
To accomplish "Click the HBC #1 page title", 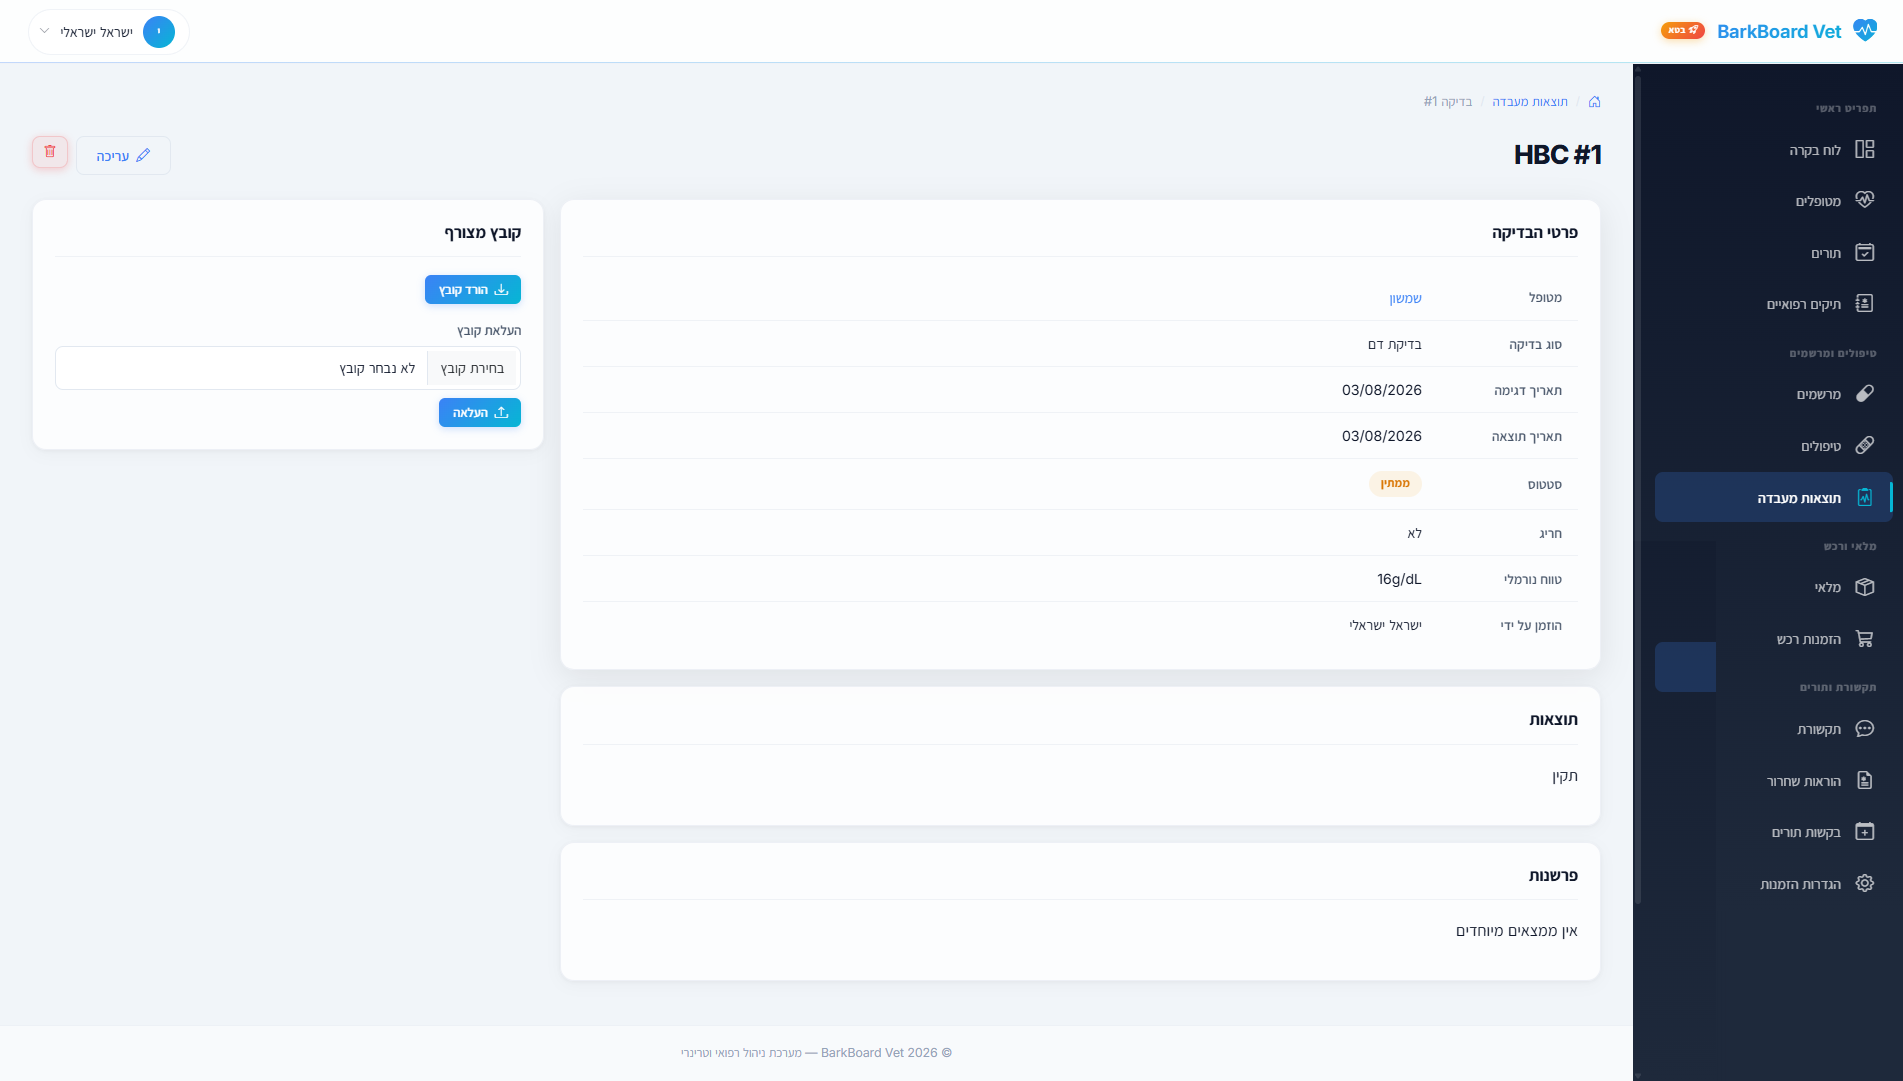I will coord(1558,155).
